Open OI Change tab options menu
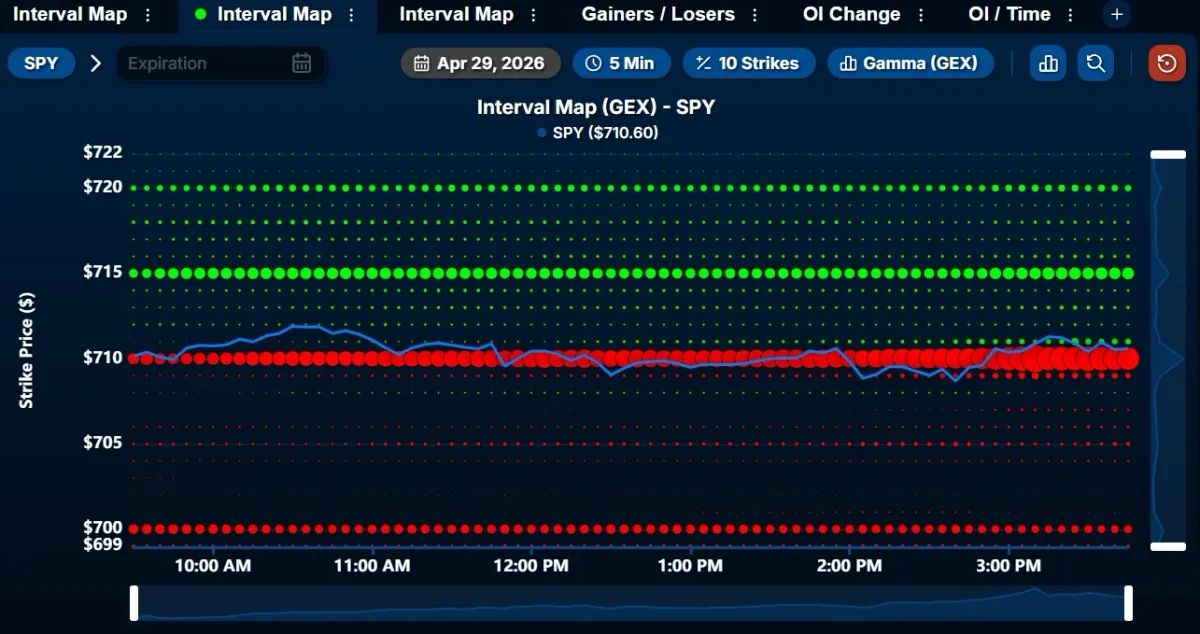1200x634 pixels. tap(920, 15)
